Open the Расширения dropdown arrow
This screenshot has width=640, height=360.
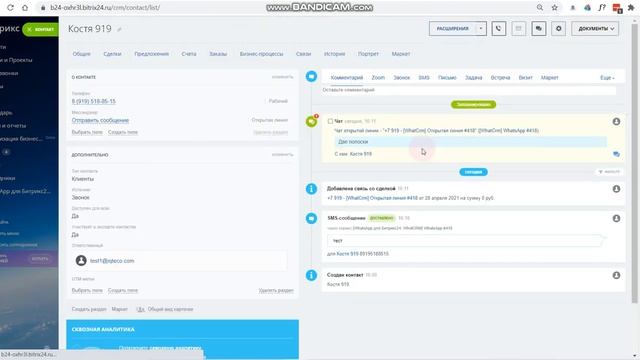click(x=481, y=29)
